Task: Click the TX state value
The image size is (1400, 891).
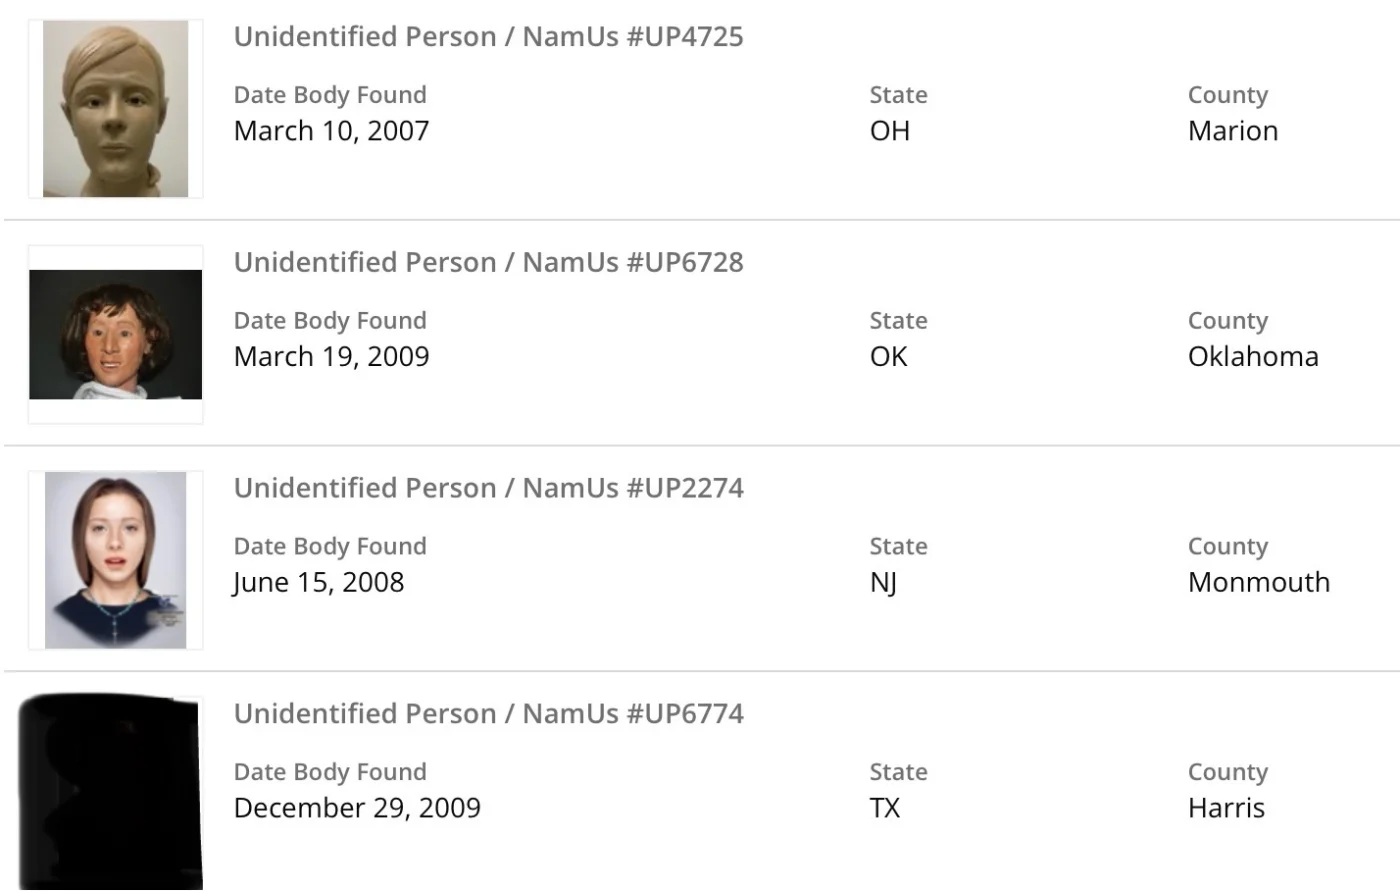Action: 884,808
